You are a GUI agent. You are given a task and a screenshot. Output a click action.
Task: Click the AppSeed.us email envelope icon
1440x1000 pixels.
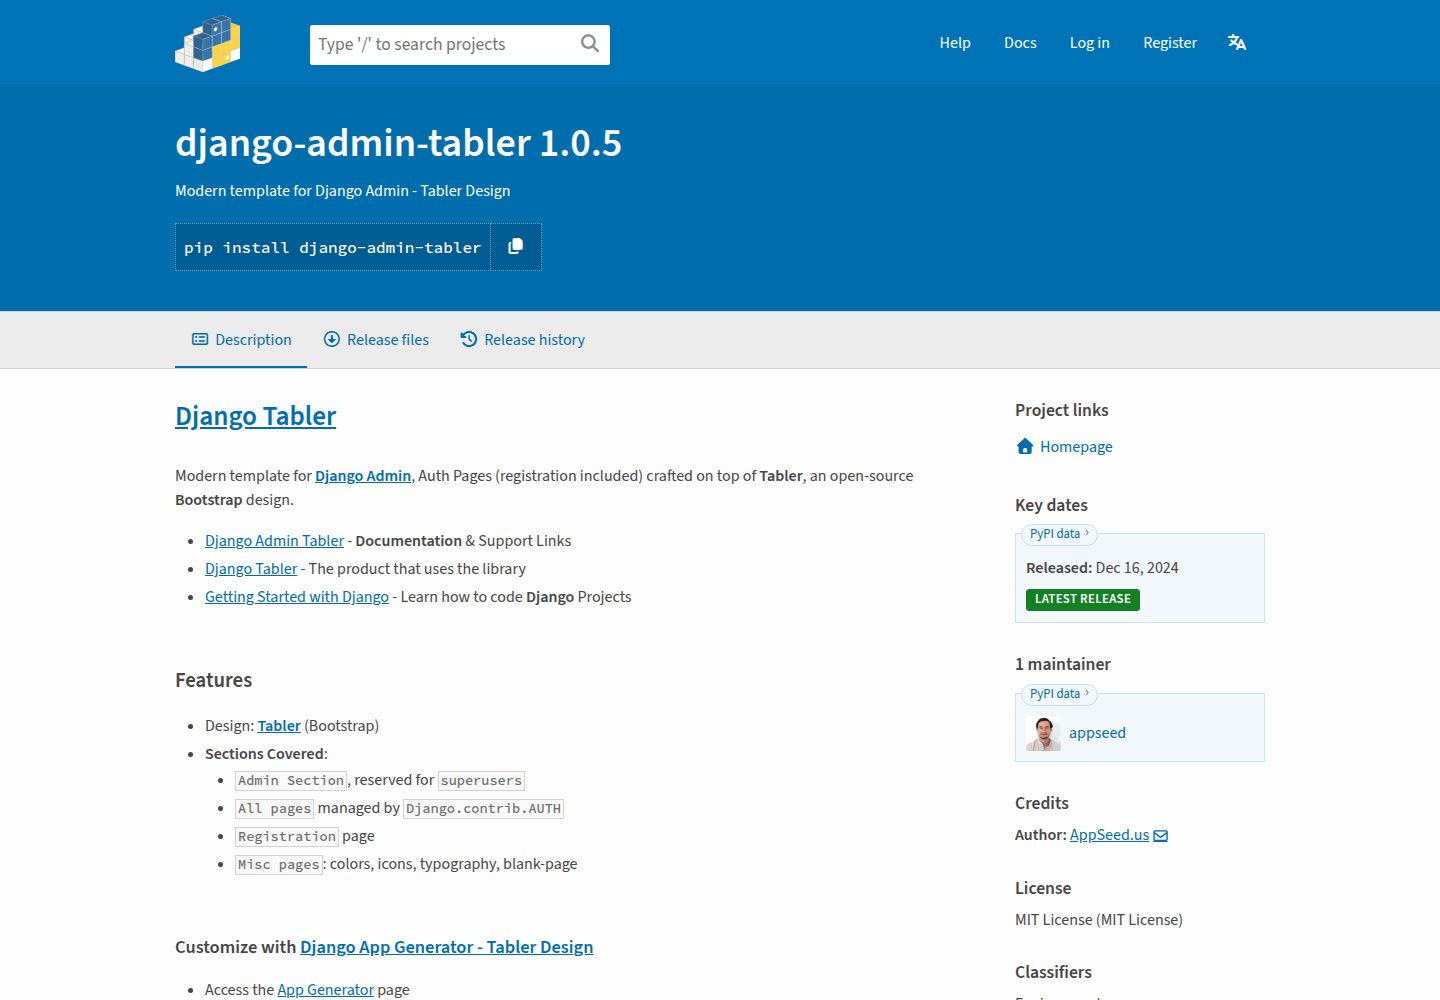1161,836
